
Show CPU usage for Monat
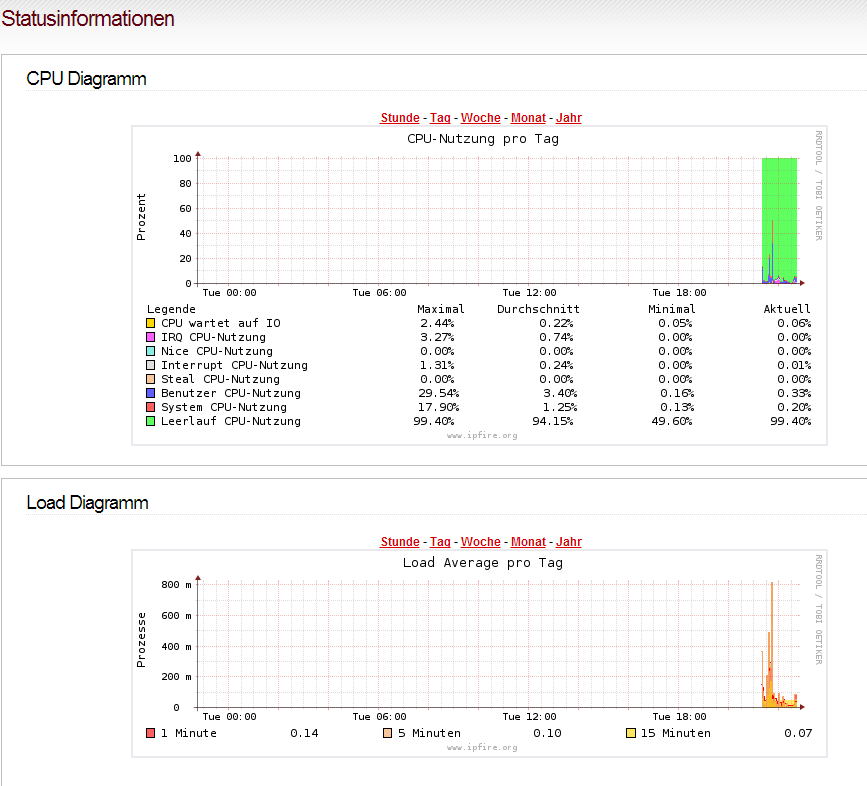pos(528,118)
